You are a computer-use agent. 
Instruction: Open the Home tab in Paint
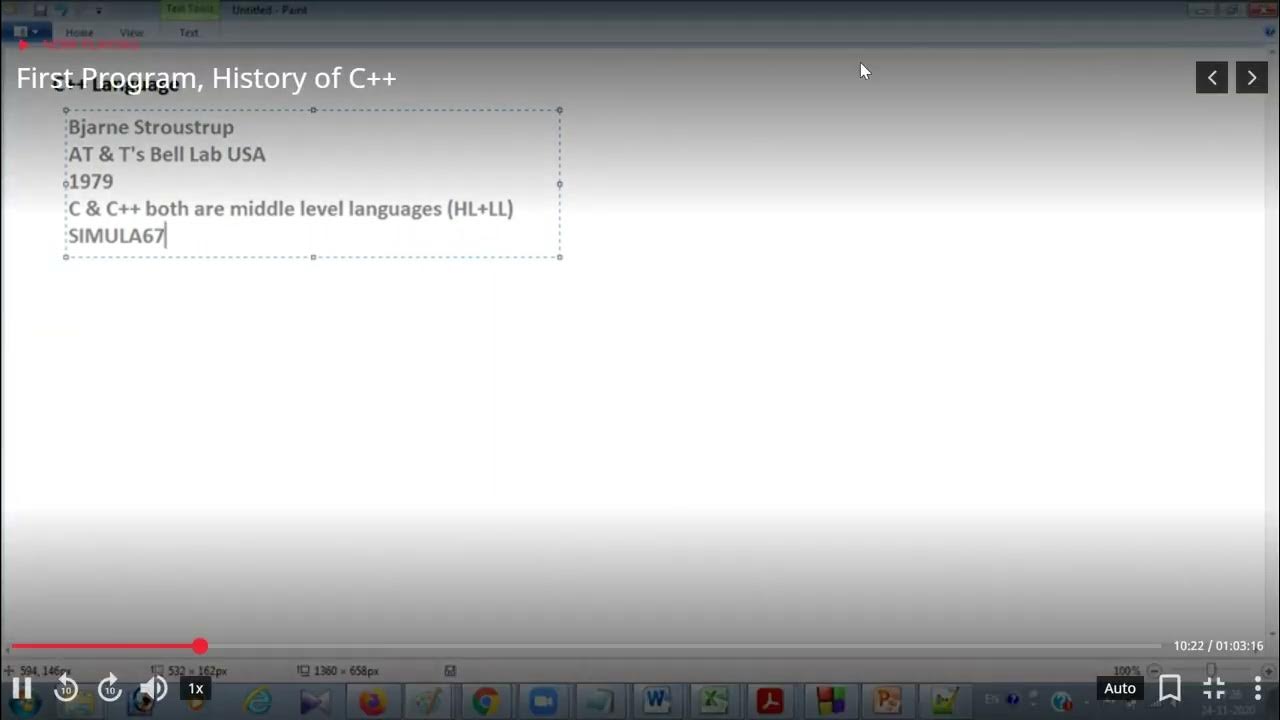[x=79, y=33]
